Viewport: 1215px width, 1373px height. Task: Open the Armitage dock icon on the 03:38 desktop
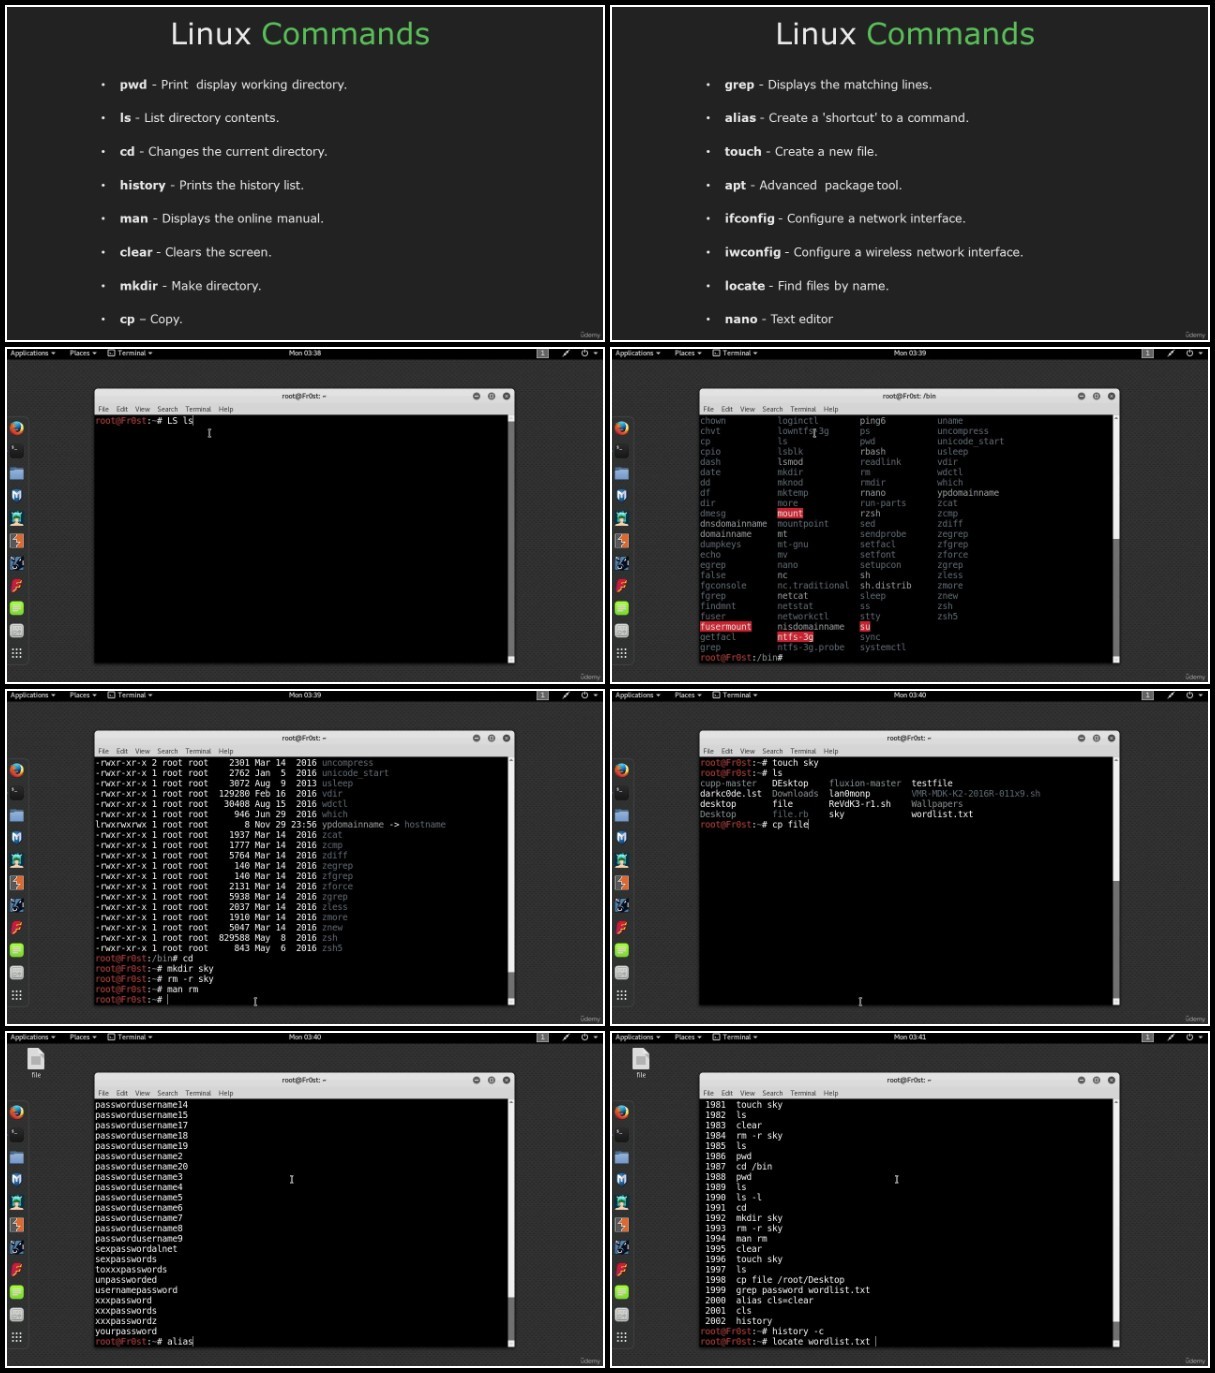tap(17, 518)
